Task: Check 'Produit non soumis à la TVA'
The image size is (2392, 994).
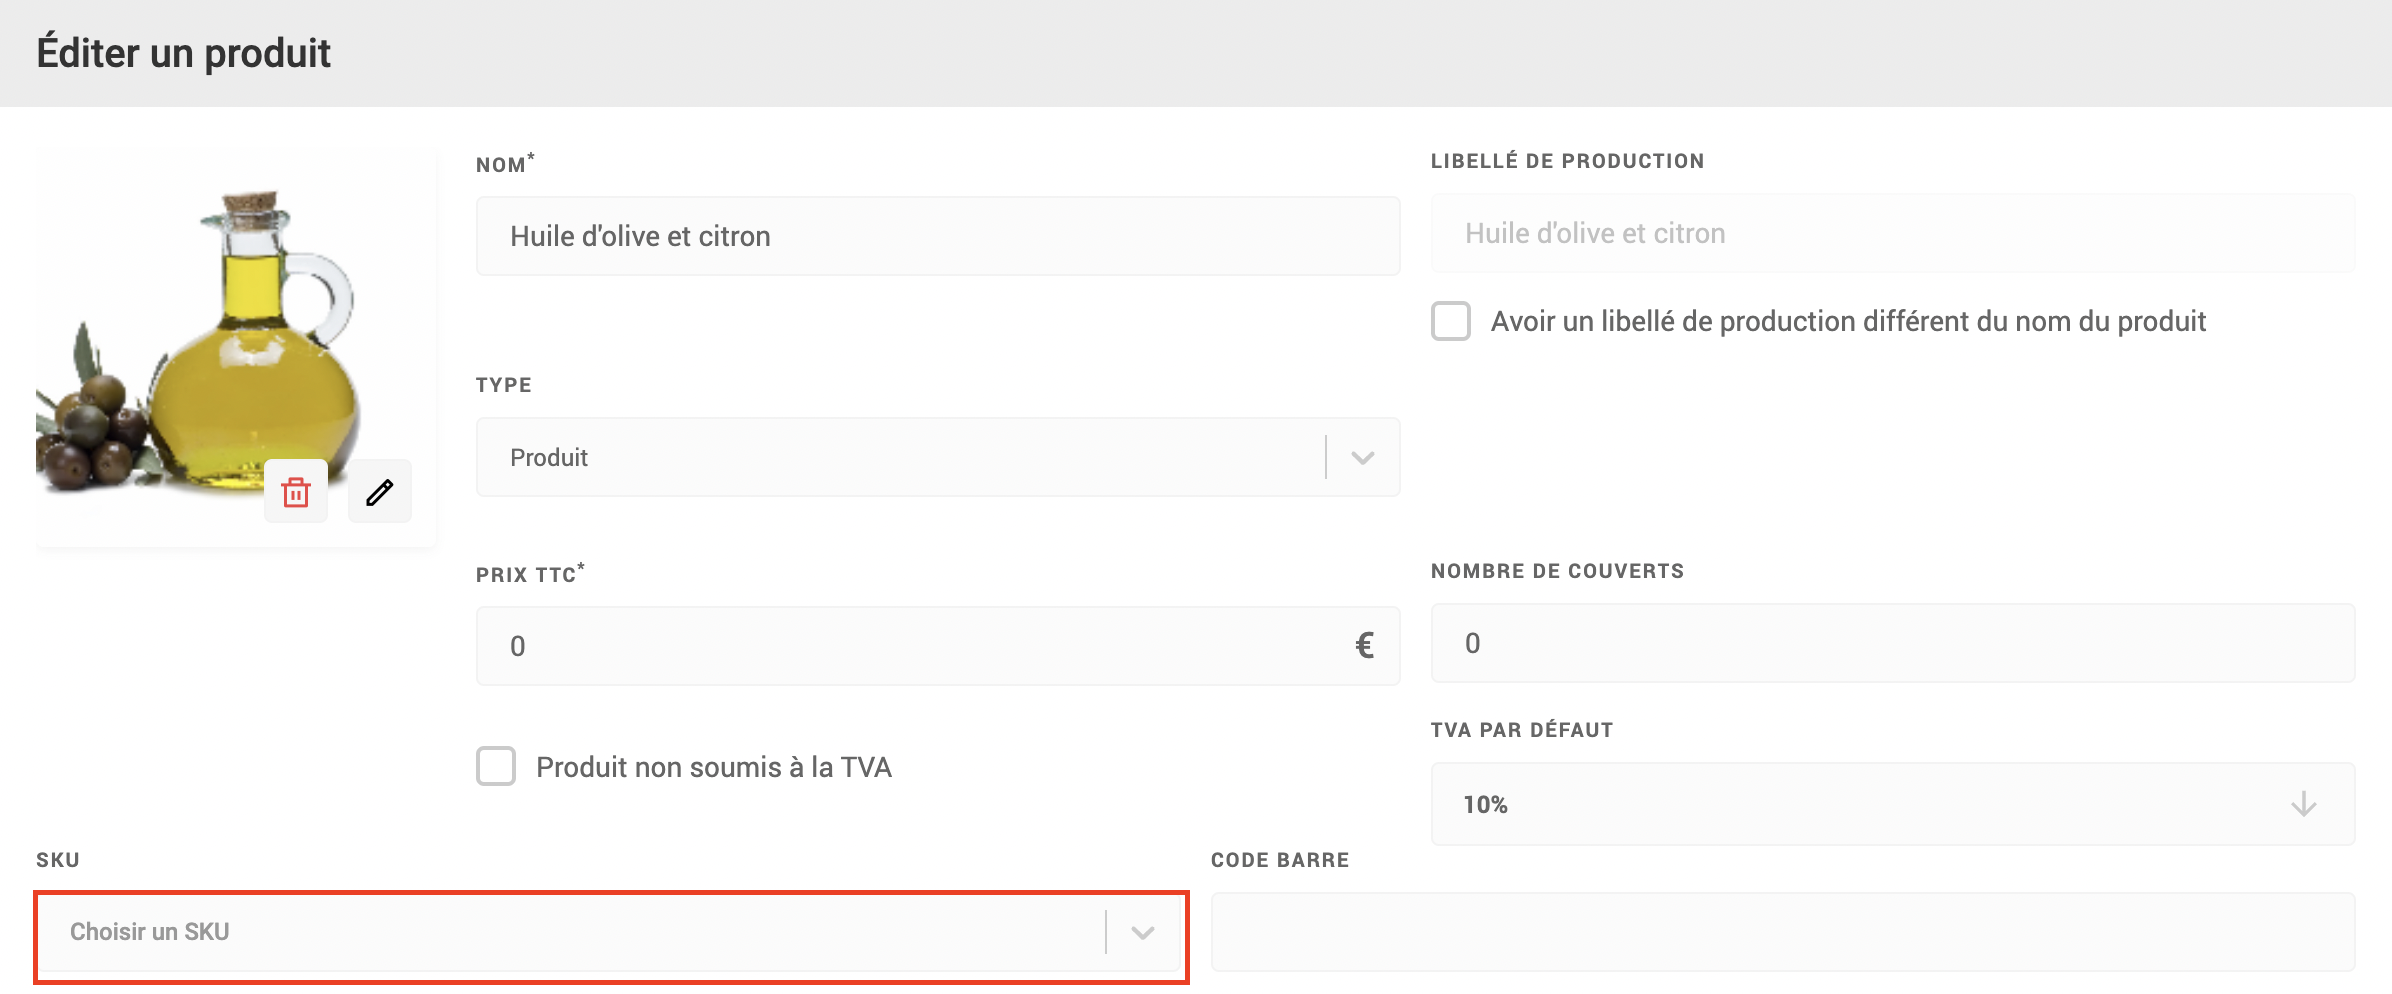Action: [x=496, y=767]
